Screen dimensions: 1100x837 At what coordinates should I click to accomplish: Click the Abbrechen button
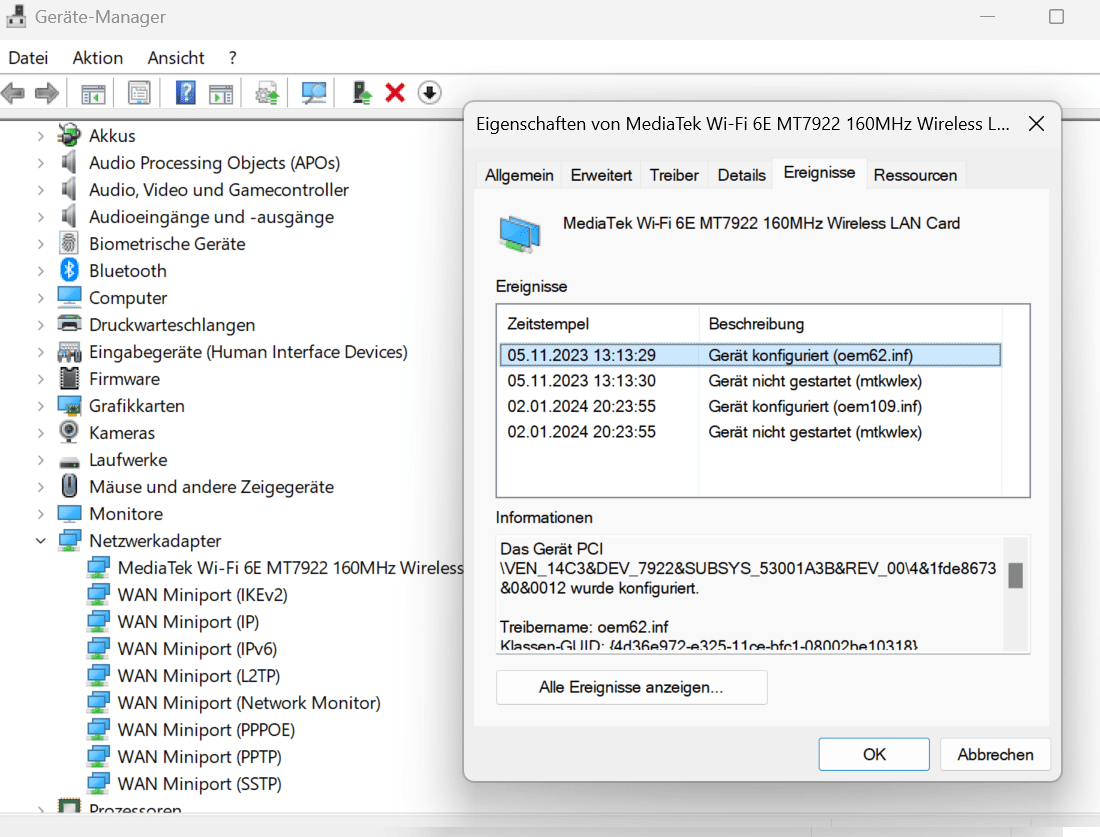point(995,754)
